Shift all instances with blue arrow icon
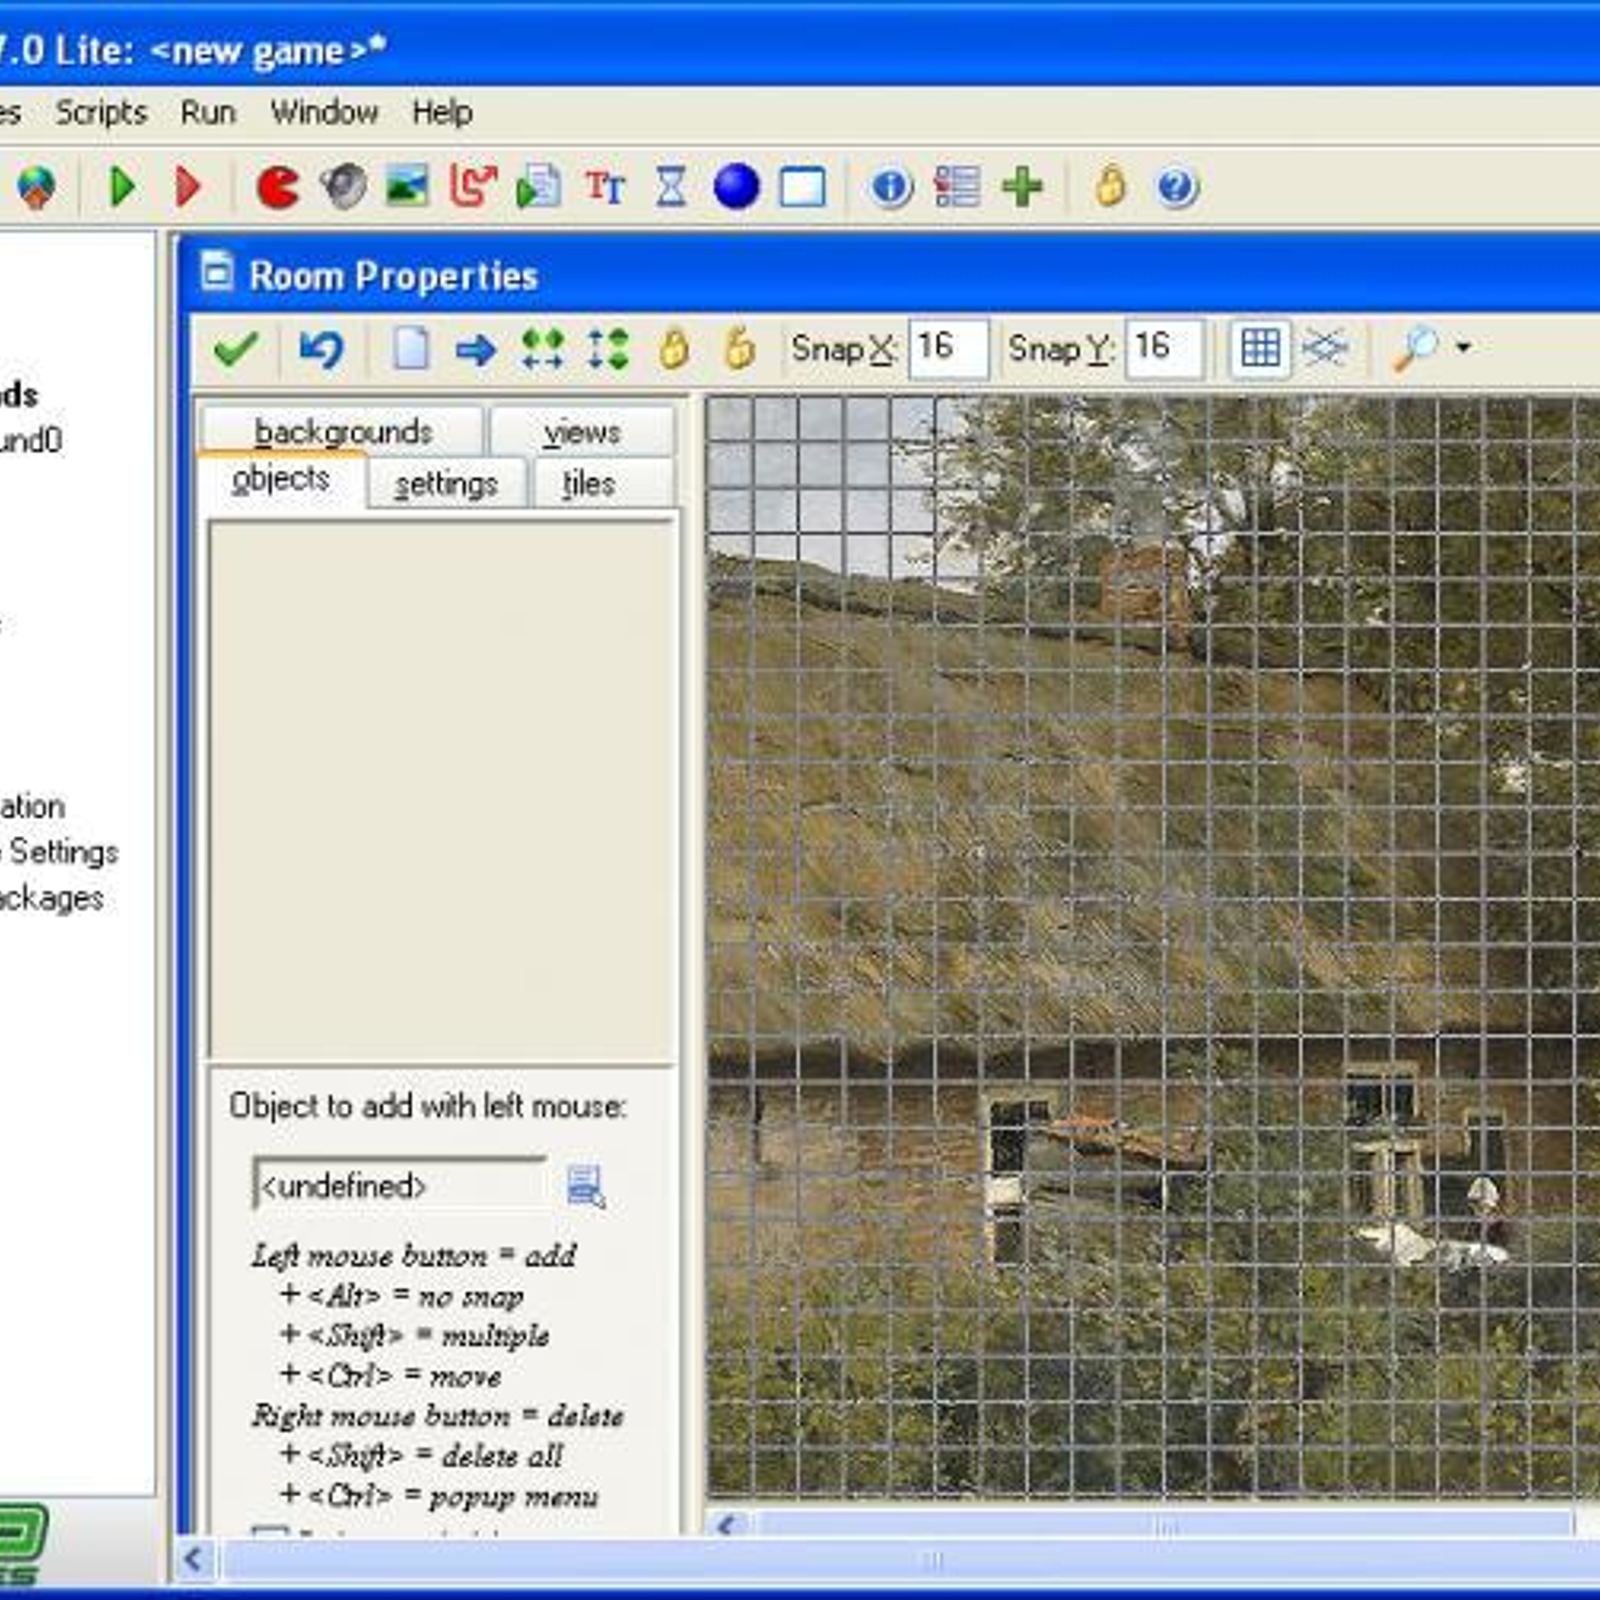 pyautogui.click(x=475, y=349)
